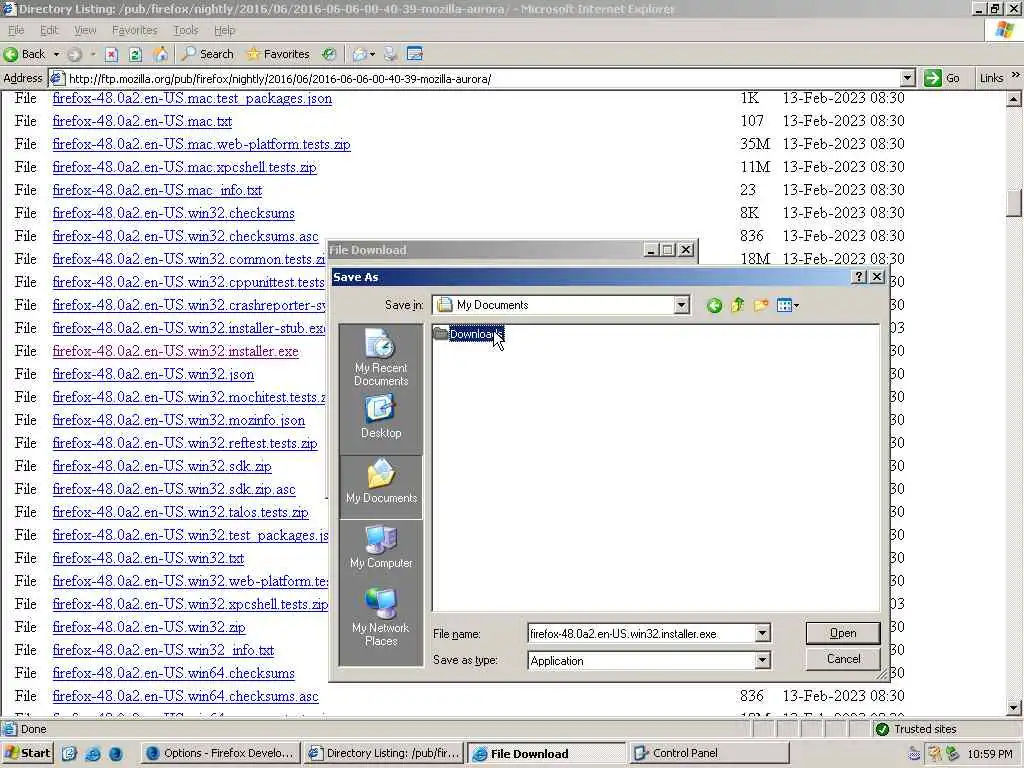Click the Up One Level icon in Save As
This screenshot has width=1024, height=768.
737,305
